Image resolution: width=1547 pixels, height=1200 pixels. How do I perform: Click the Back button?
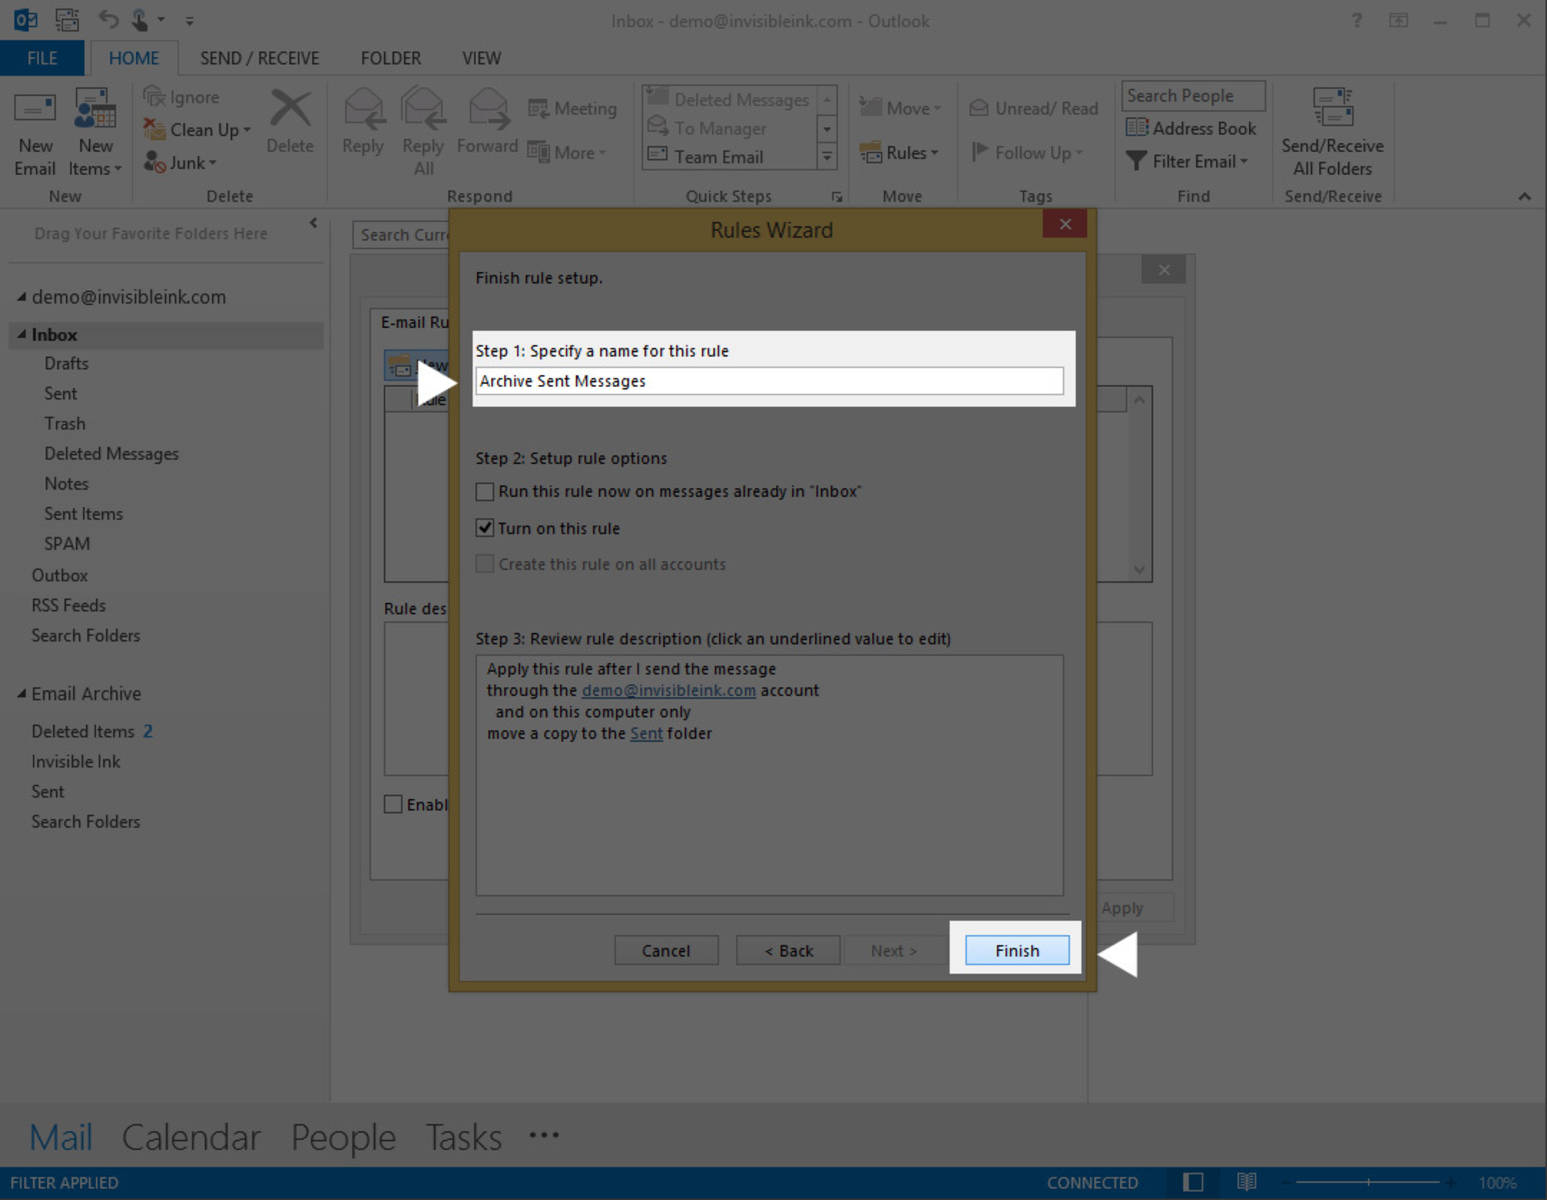pyautogui.click(x=788, y=950)
